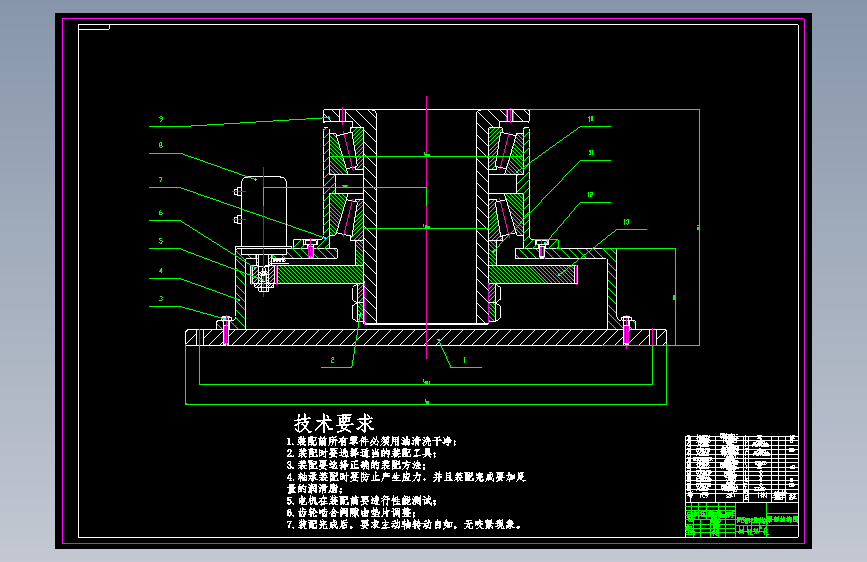Select part callout number 13
Viewport: 867px width, 562px height.
click(x=626, y=222)
